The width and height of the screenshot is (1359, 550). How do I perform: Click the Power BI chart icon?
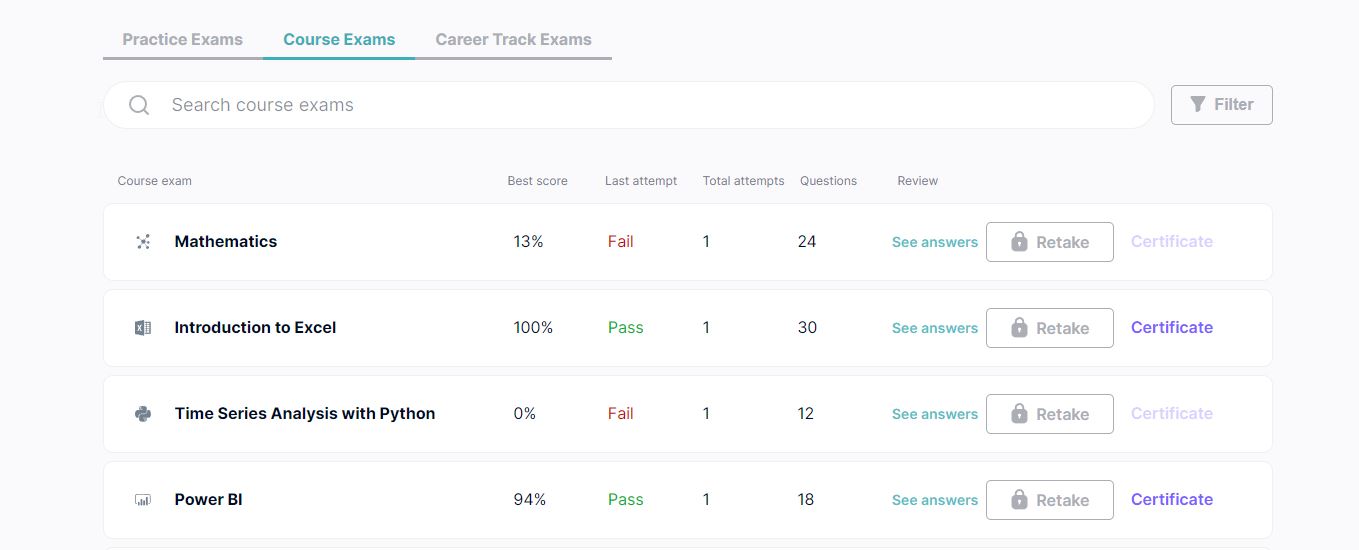click(x=143, y=500)
